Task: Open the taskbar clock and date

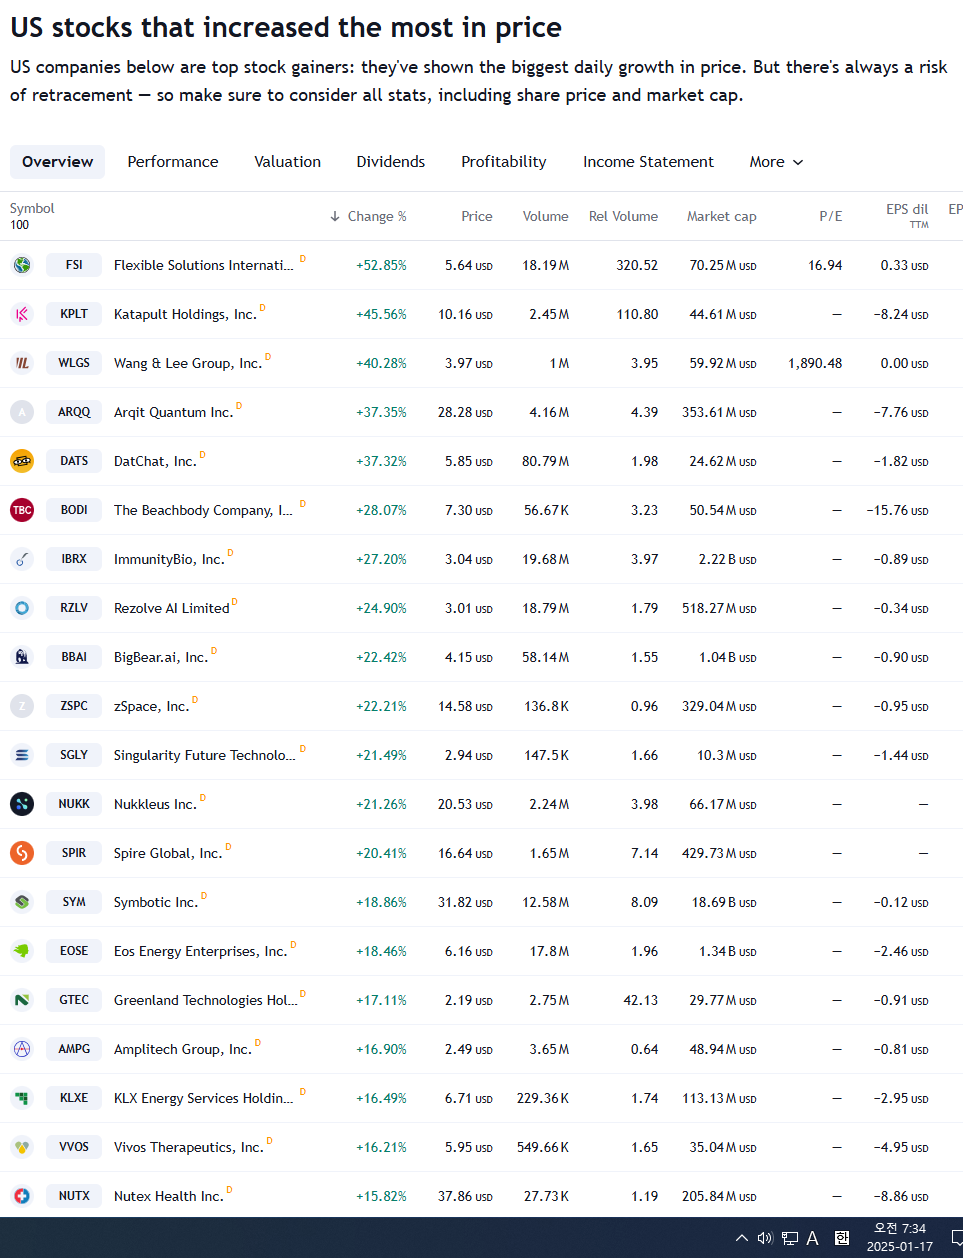Action: pyautogui.click(x=900, y=1237)
